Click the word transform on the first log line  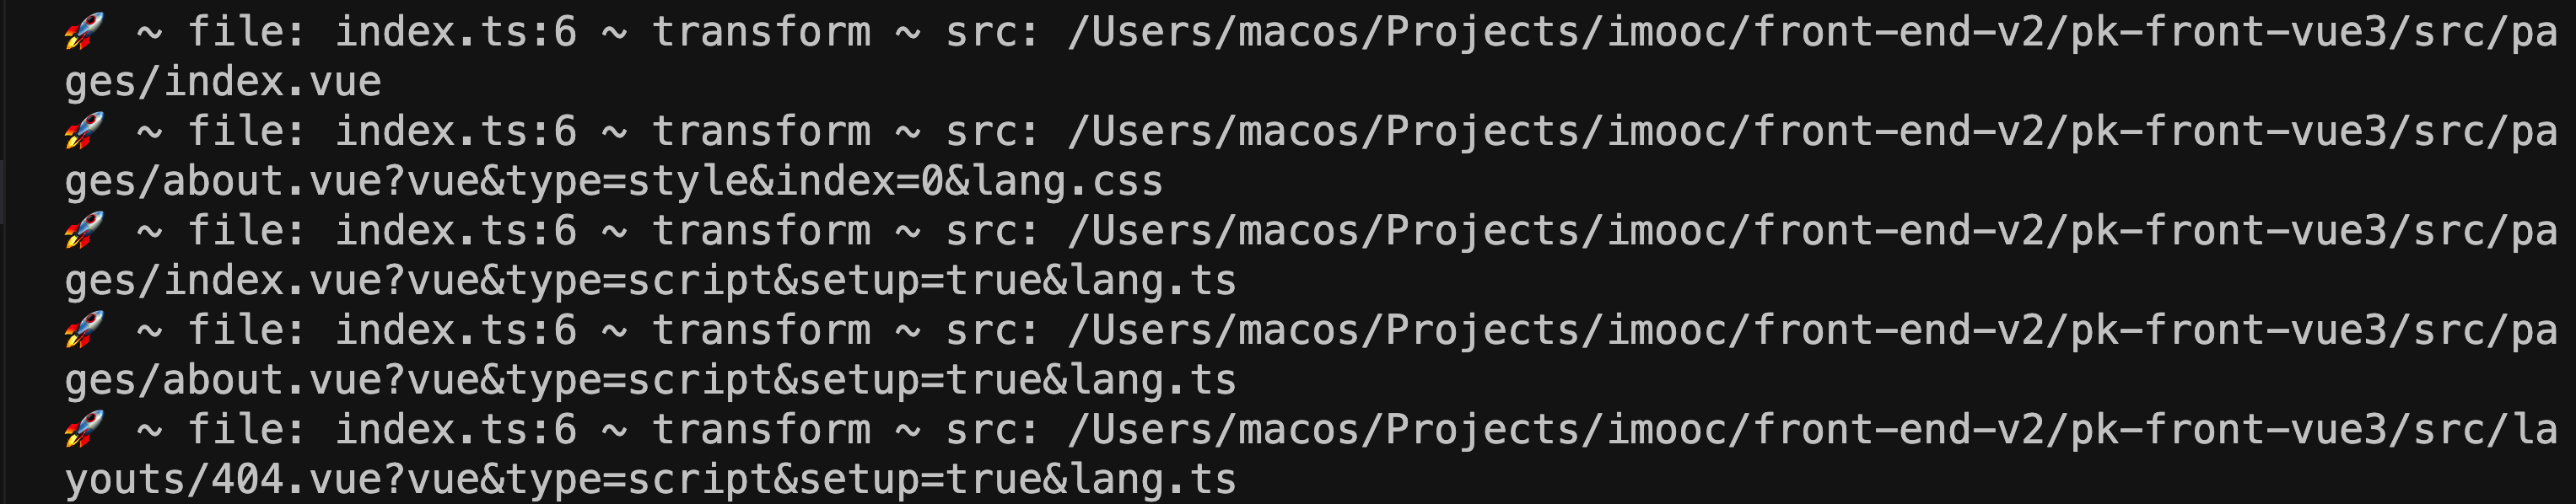pos(761,32)
